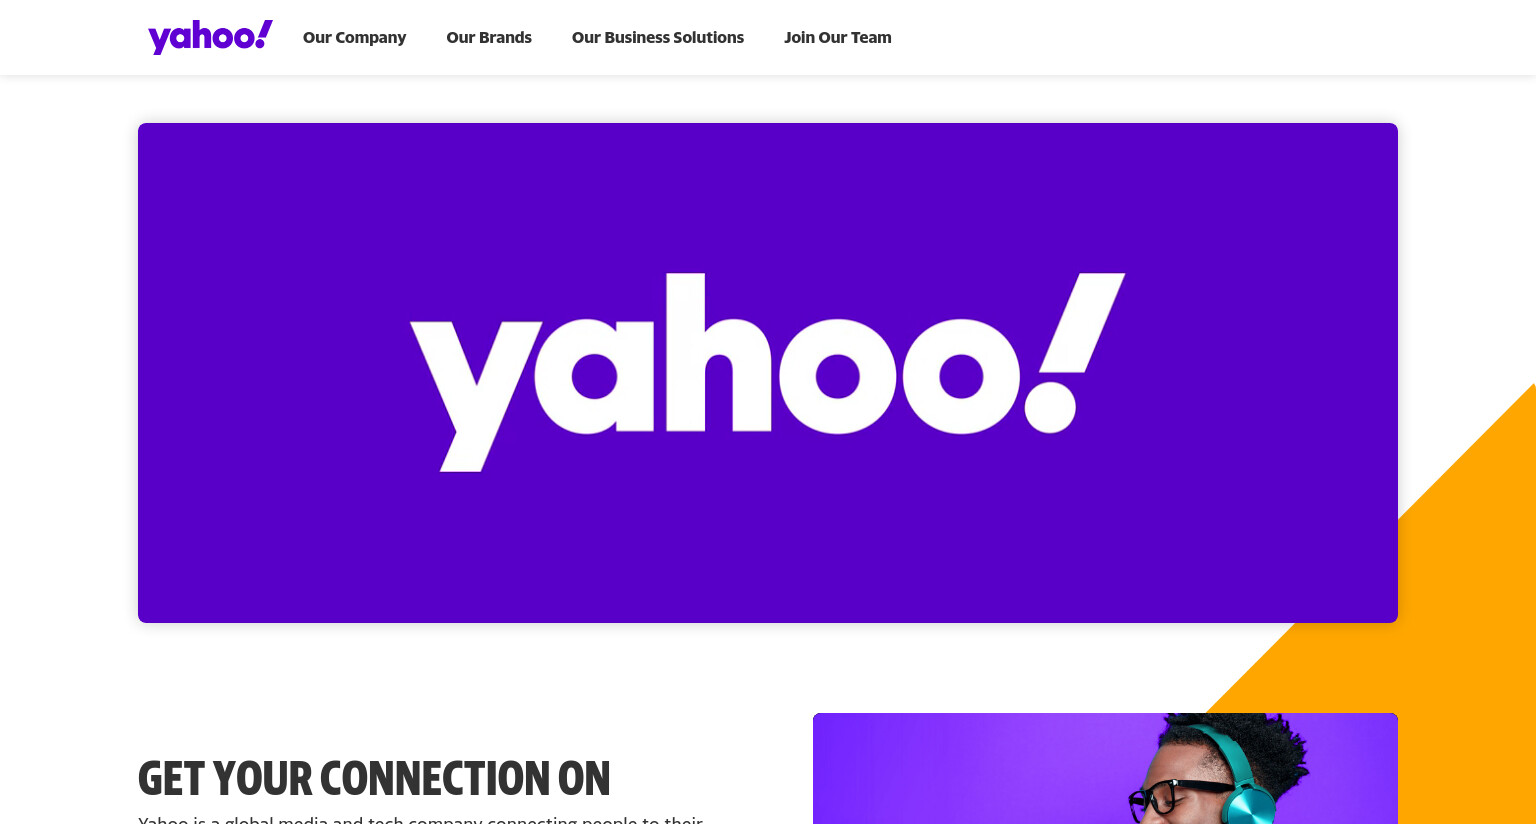Click the exclamation mark in the header logo
The width and height of the screenshot is (1536, 824).
click(263, 34)
